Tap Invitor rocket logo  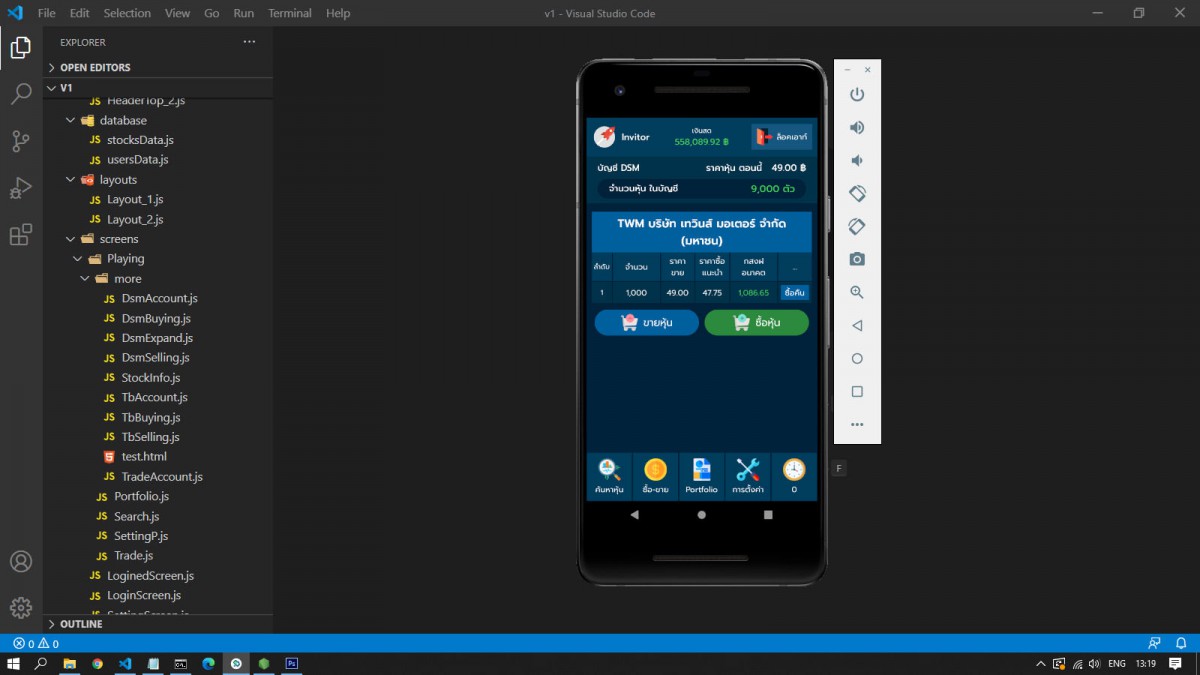pyautogui.click(x=604, y=137)
